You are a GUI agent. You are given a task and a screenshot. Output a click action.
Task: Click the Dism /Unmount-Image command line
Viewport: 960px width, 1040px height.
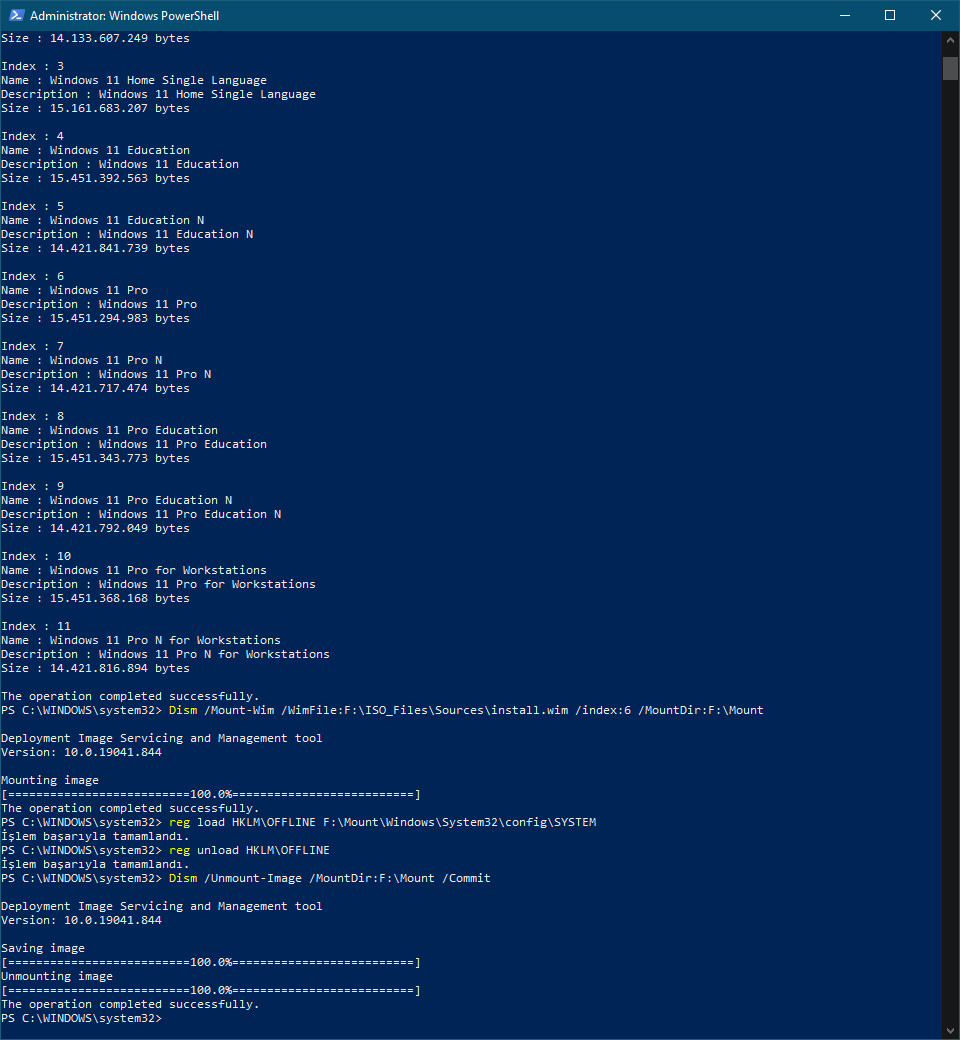tap(246, 878)
